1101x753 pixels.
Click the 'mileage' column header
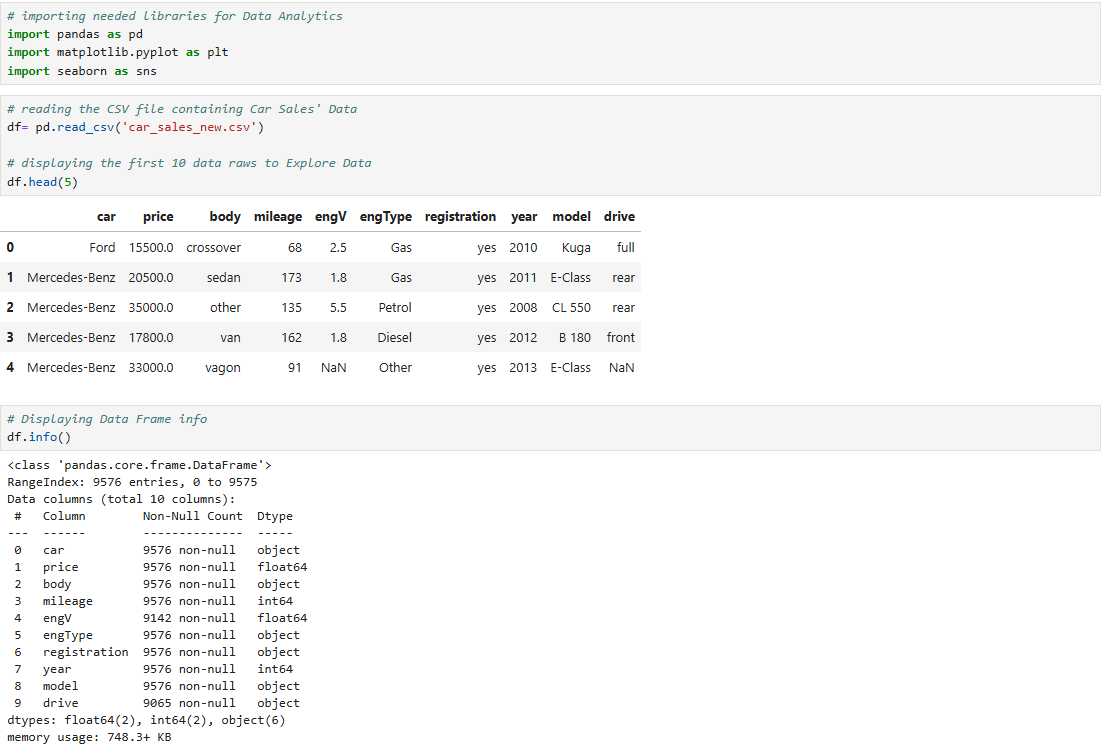point(277,216)
